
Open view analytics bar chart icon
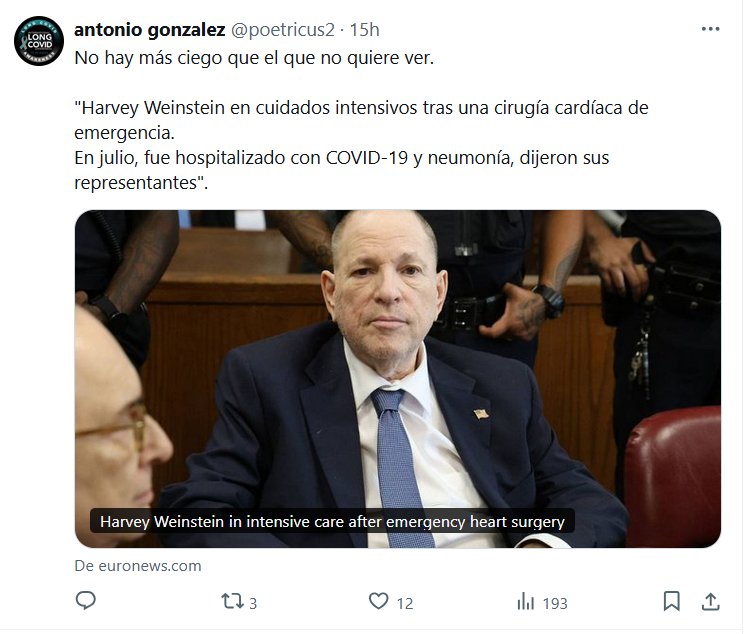tap(526, 602)
